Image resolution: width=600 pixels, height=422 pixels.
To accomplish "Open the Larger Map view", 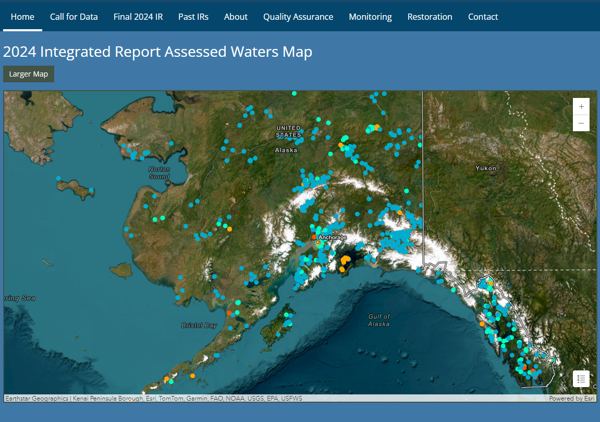I will click(x=28, y=74).
